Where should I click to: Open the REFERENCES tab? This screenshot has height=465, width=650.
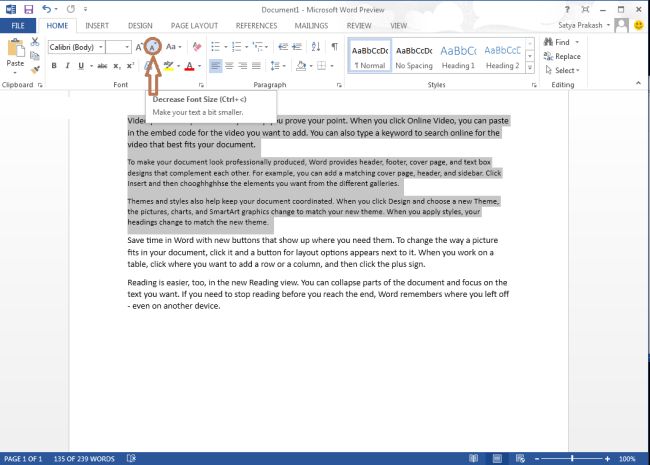[x=256, y=26]
